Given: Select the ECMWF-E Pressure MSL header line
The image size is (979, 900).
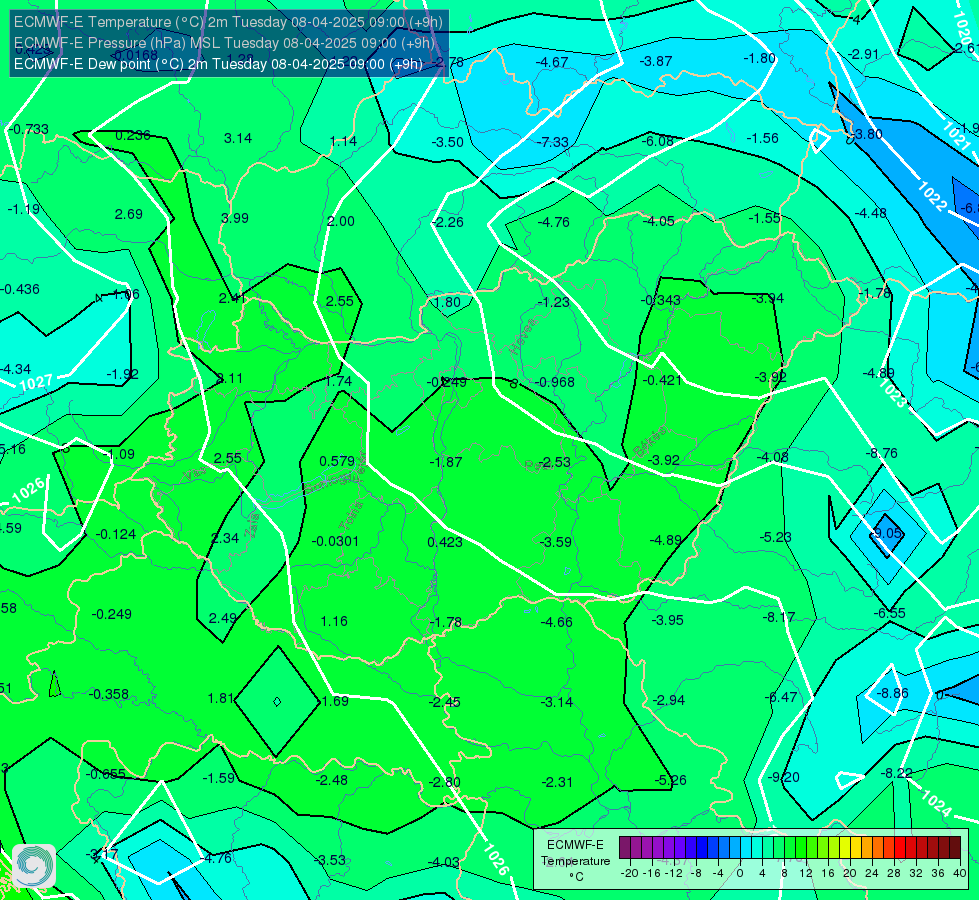Looking at the screenshot, I should [224, 42].
